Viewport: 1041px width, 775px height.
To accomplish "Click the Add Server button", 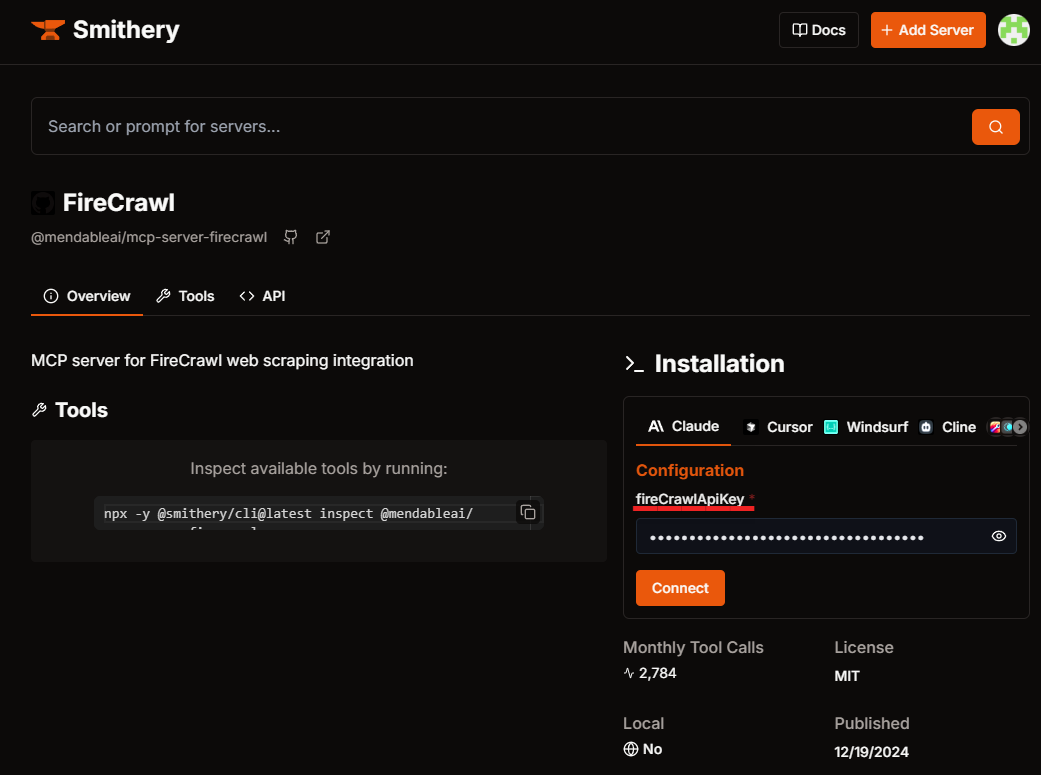I will point(927,30).
